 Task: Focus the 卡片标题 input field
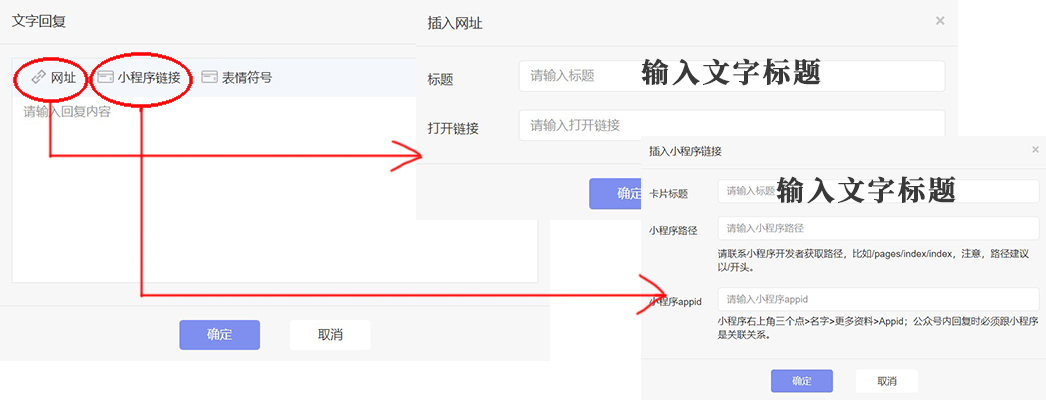click(x=879, y=191)
